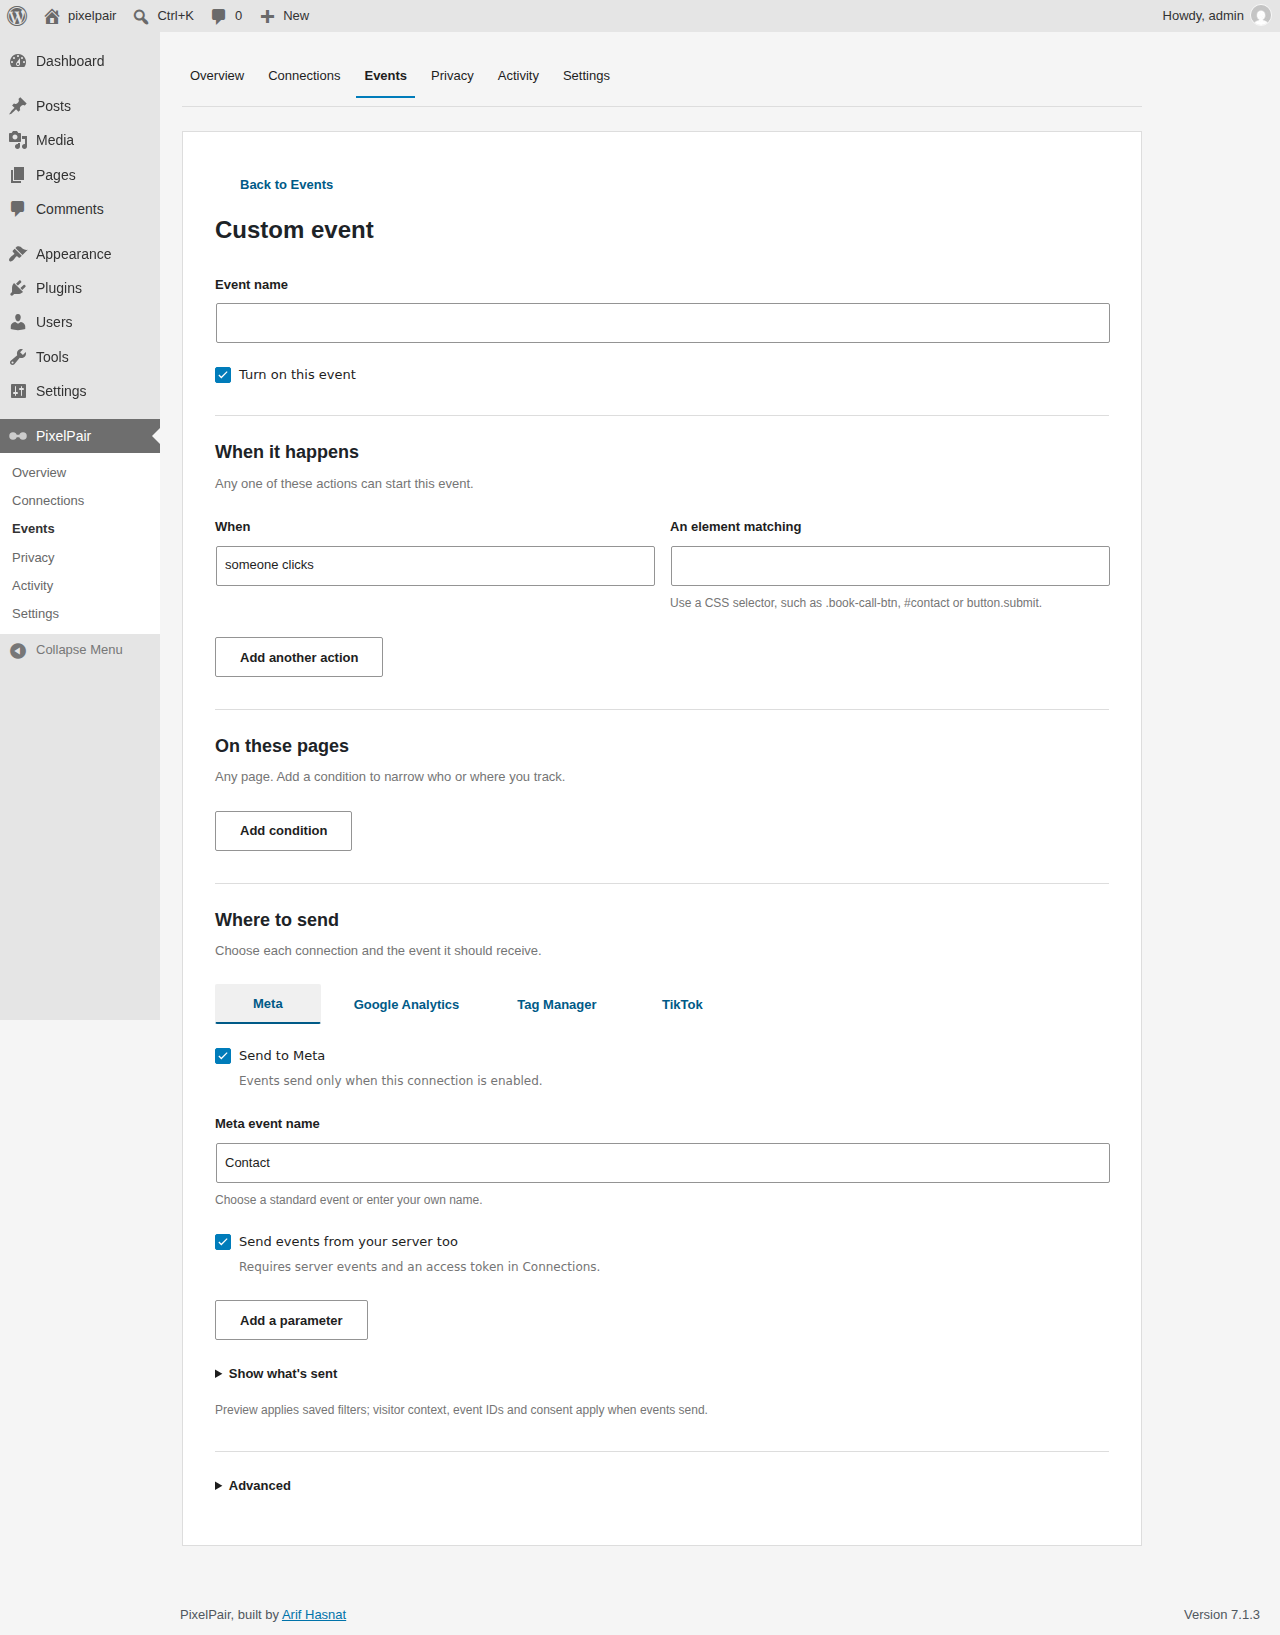Open the Media library menu
Screen dimensions: 1280x1635
tap(80, 140)
